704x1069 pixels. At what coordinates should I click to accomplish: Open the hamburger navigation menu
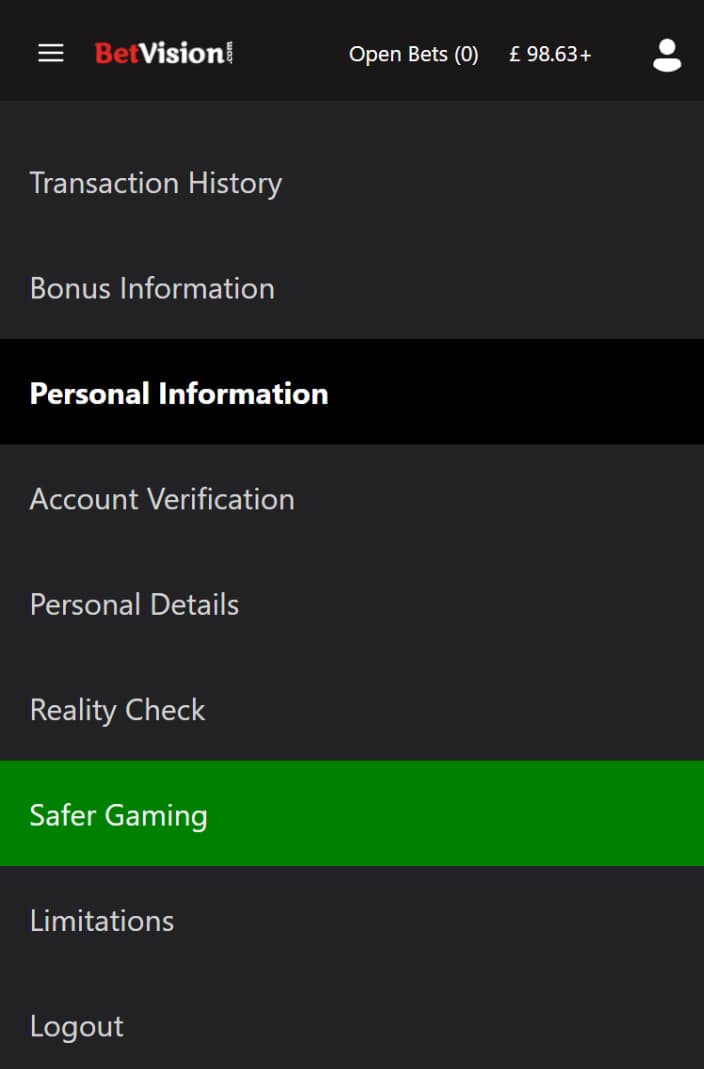(50, 53)
